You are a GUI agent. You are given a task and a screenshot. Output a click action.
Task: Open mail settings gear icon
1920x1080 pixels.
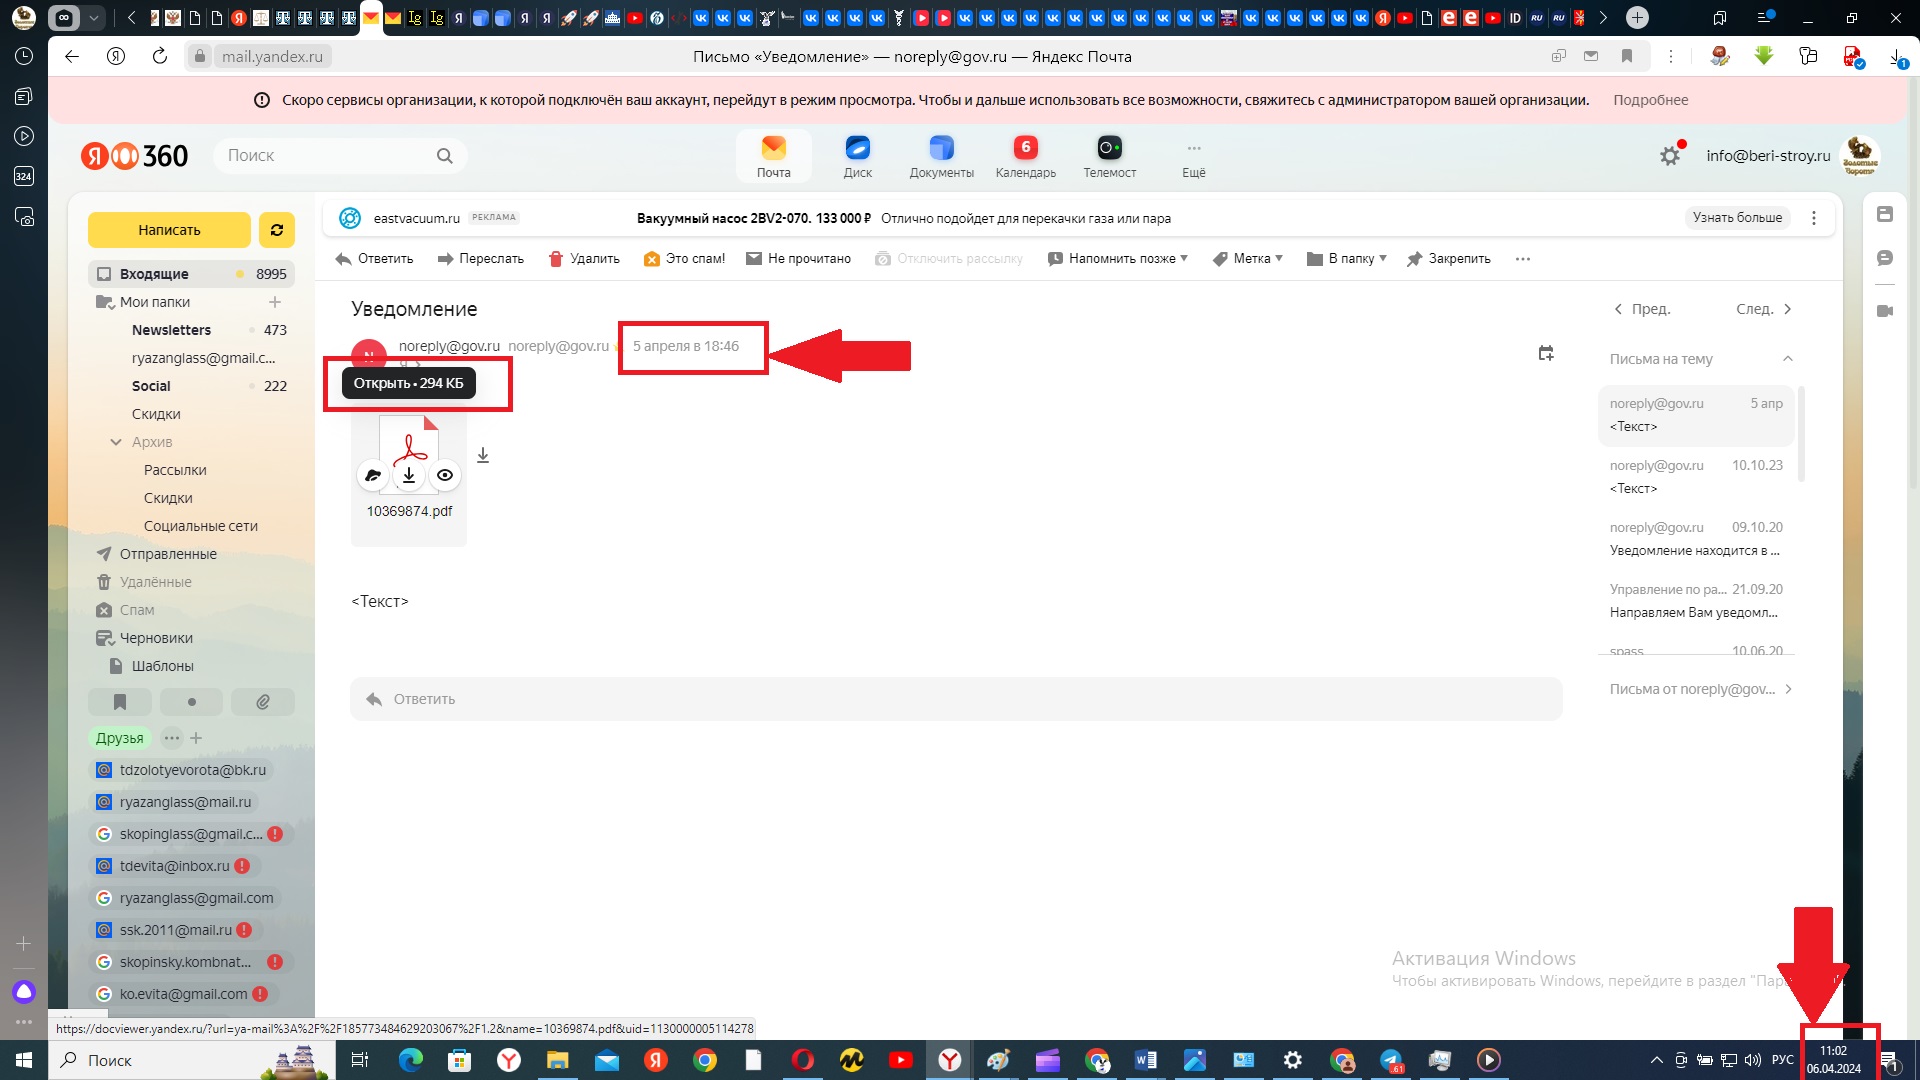pyautogui.click(x=1670, y=156)
